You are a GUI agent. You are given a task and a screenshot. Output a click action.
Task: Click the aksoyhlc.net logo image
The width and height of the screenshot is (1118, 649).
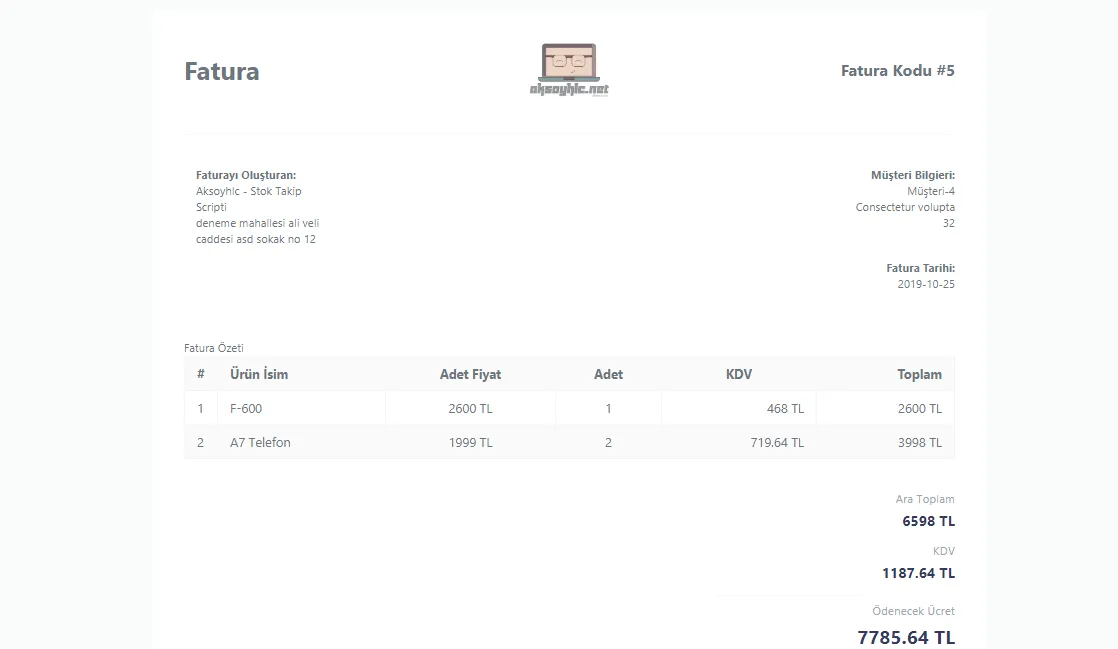coord(569,70)
